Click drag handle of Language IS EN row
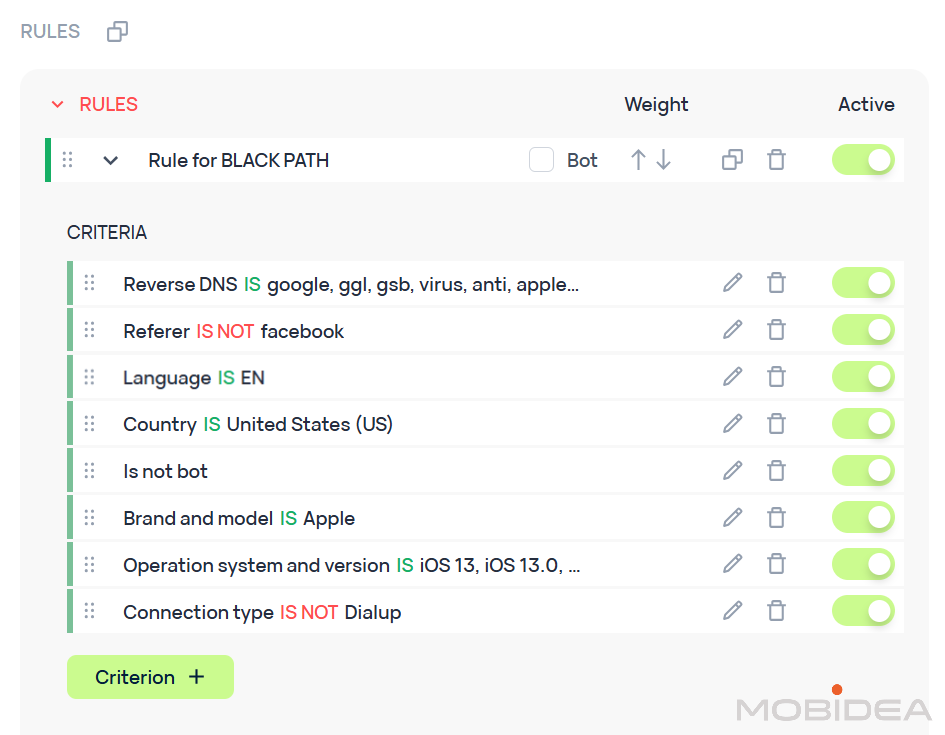Image resolution: width=945 pixels, height=735 pixels. pos(89,377)
